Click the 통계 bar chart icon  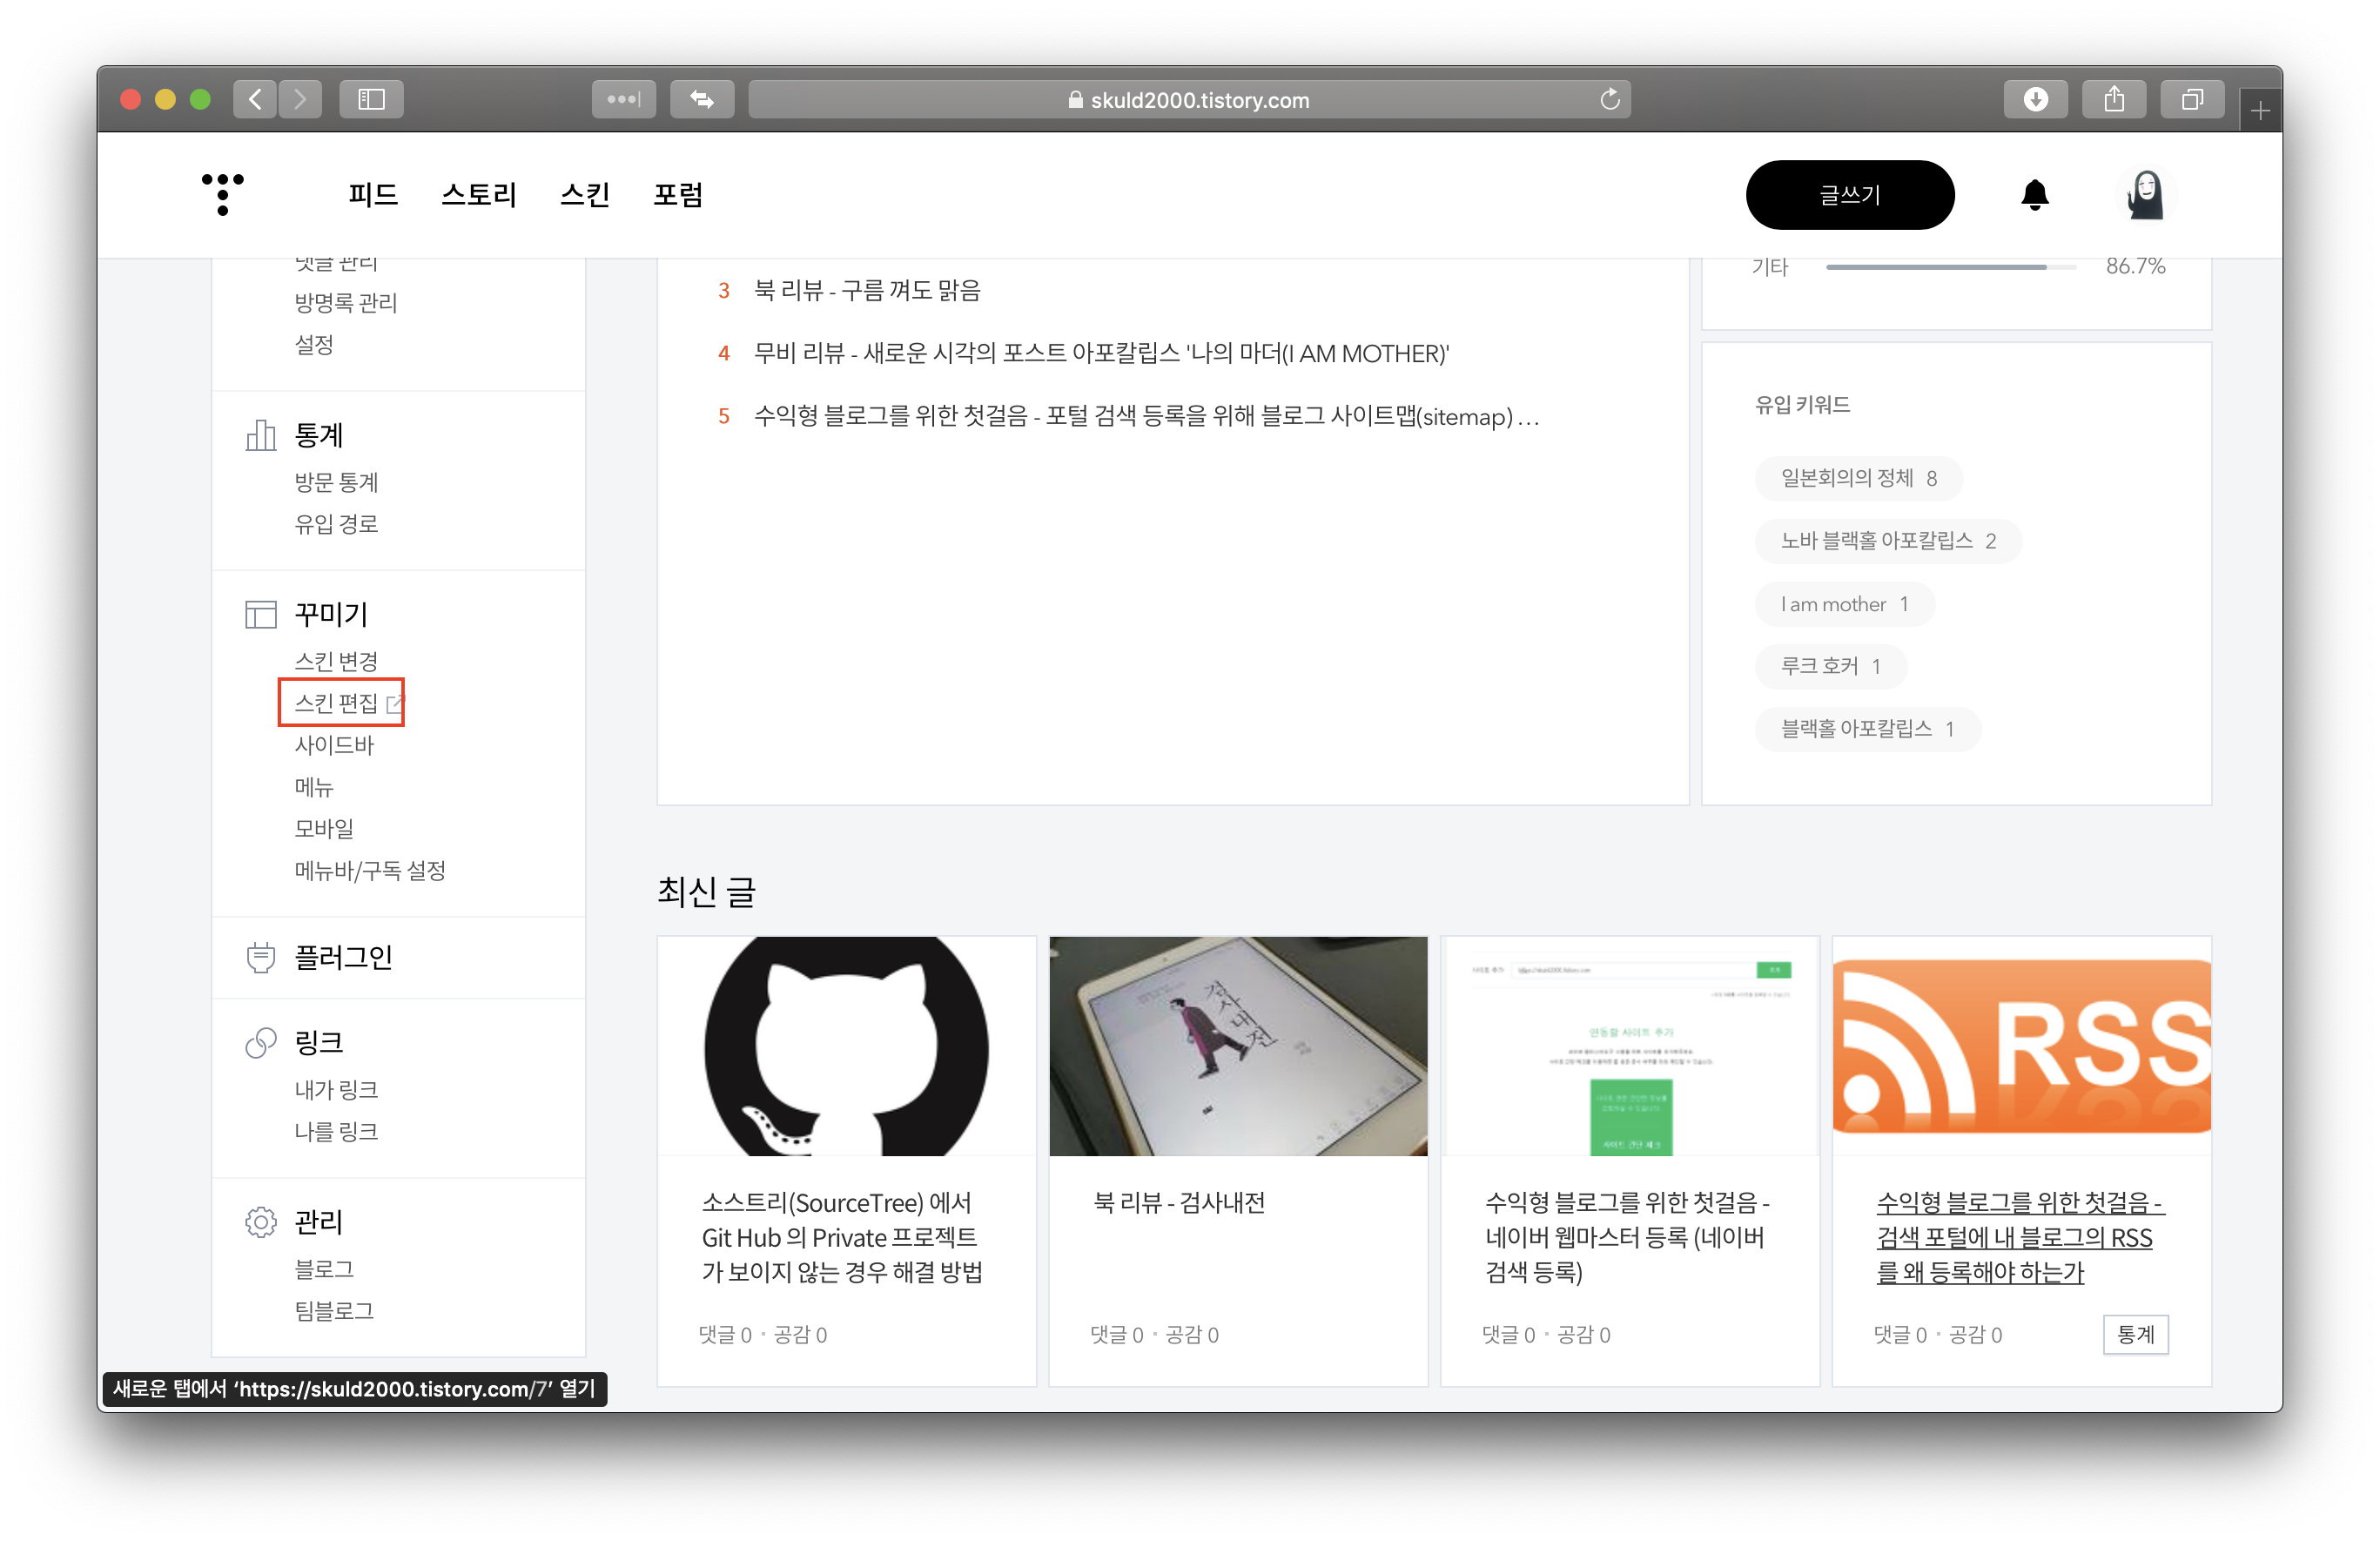click(x=260, y=435)
